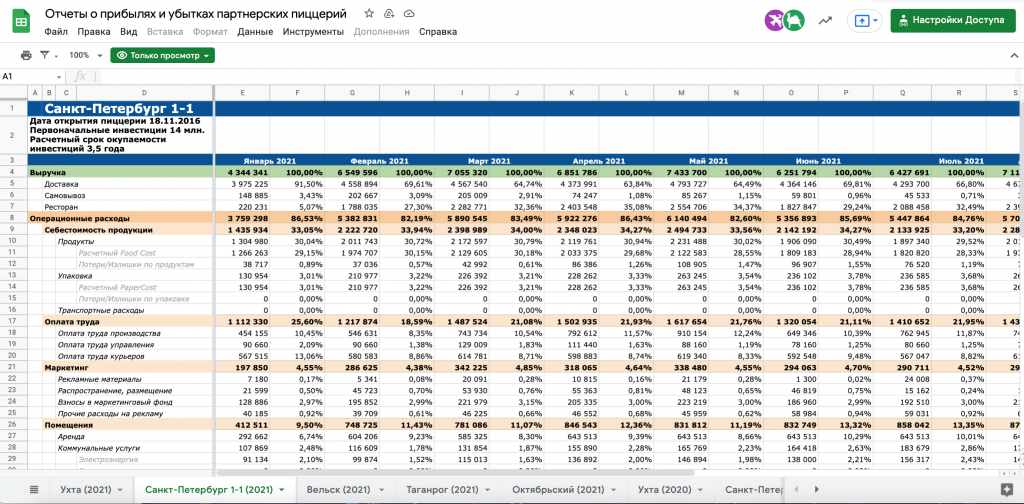This screenshot has height=504, width=1024.
Task: Open the zoom level 100% dropdown
Action: [x=83, y=56]
